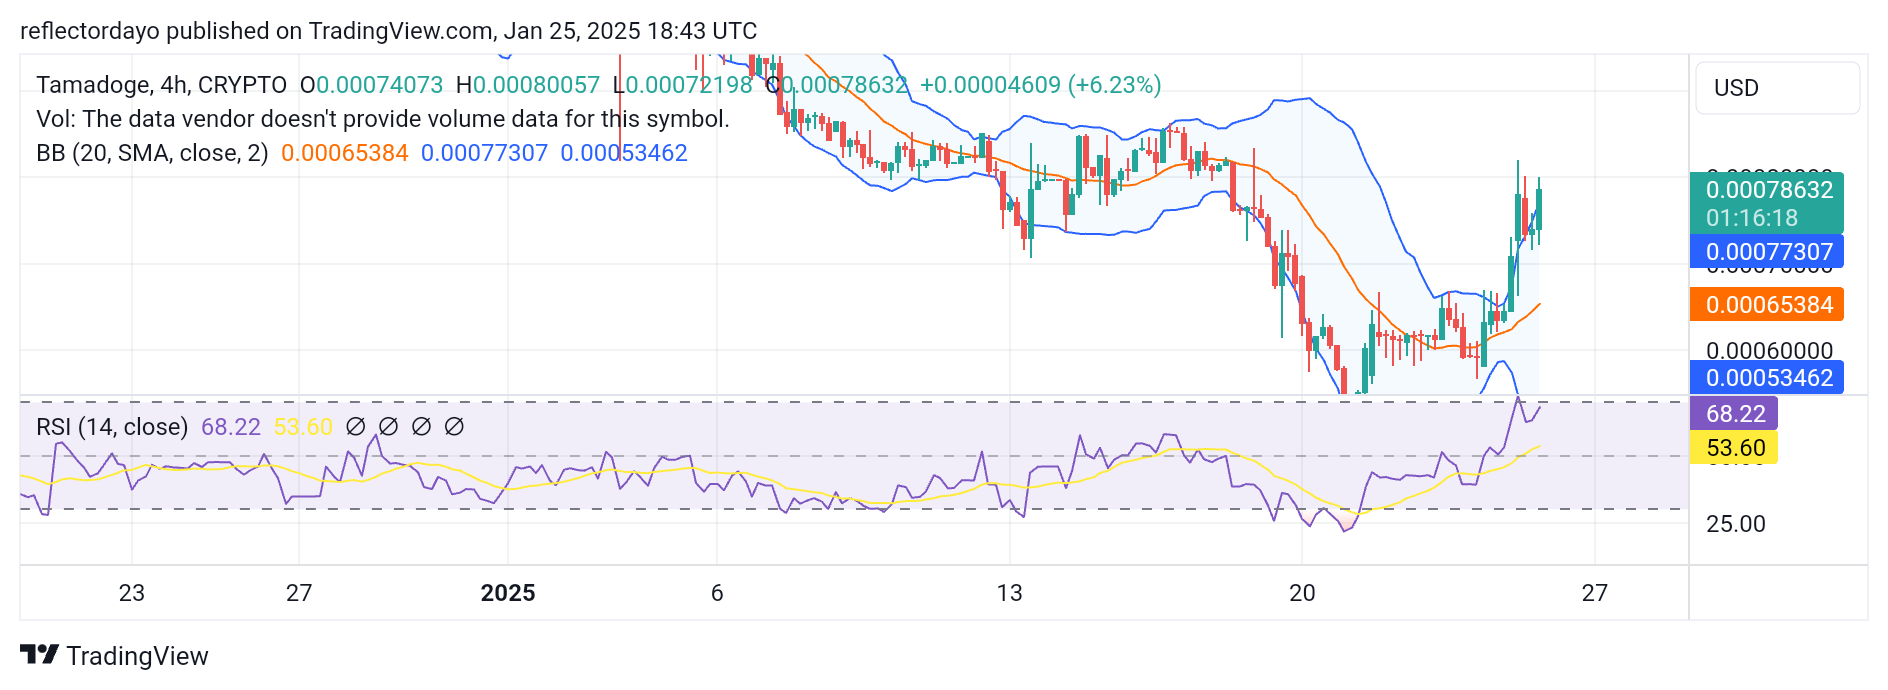Click the Vol data vendor notice text
This screenshot has height=690, width=1888.
click(x=383, y=119)
